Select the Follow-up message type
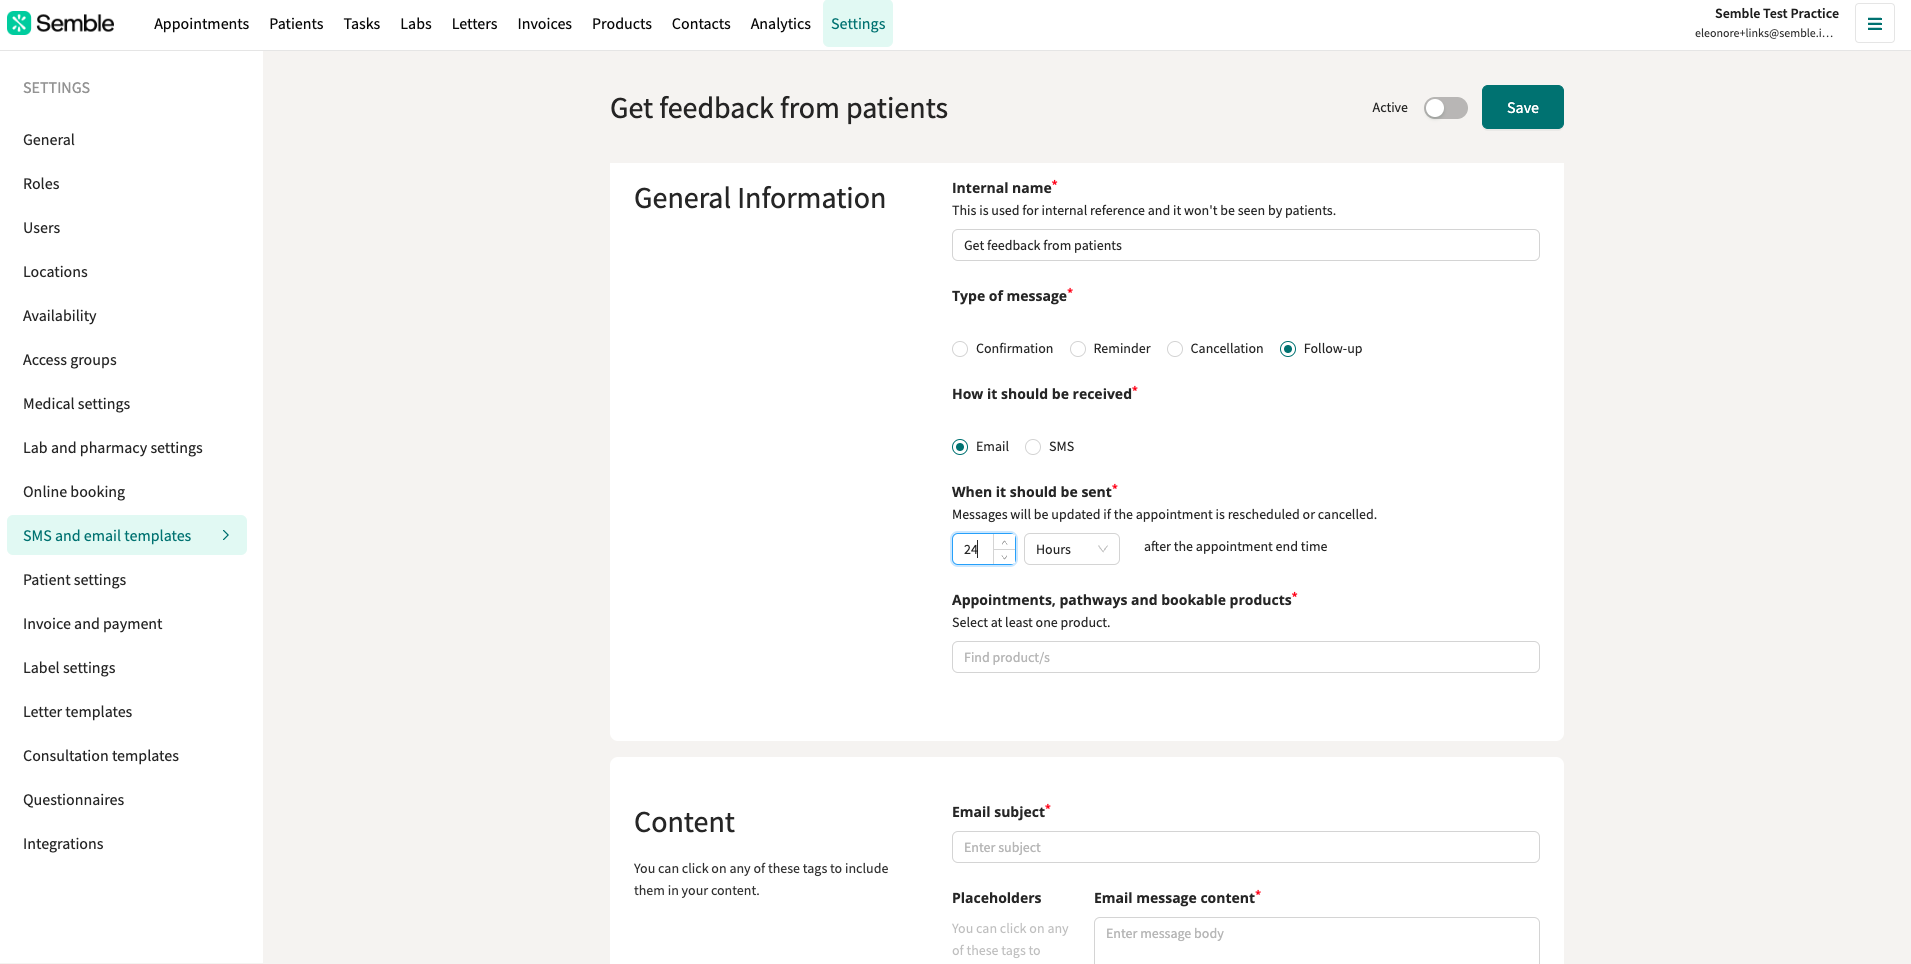The image size is (1911, 964). coord(1288,349)
